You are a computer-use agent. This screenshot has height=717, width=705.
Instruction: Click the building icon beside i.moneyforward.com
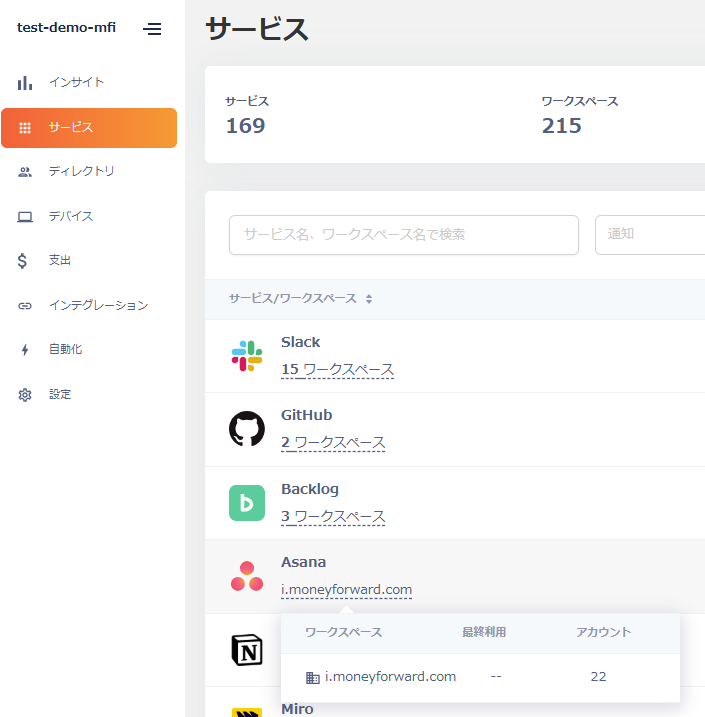pos(313,678)
